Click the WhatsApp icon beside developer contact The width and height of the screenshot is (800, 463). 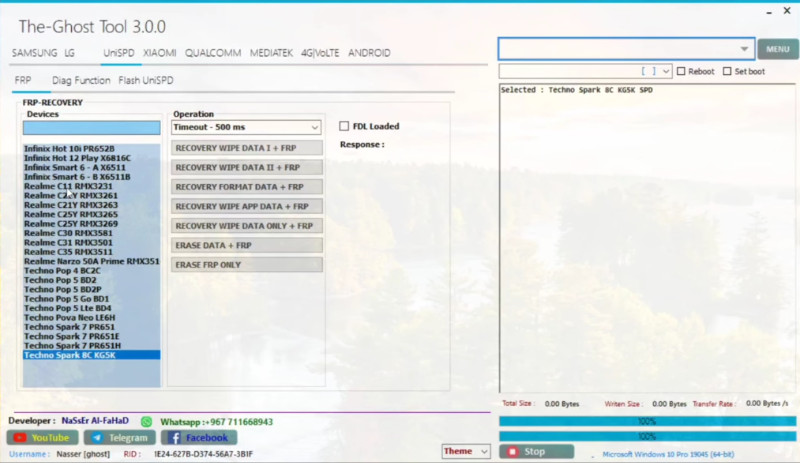(x=146, y=422)
